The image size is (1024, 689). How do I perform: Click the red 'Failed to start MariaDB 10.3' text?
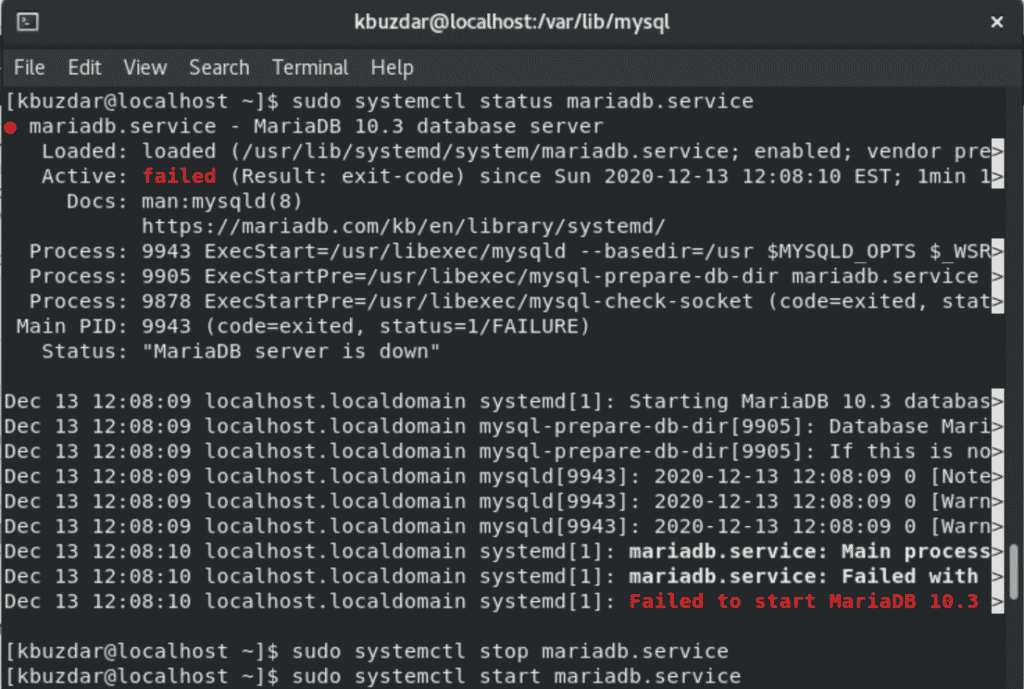tap(804, 601)
